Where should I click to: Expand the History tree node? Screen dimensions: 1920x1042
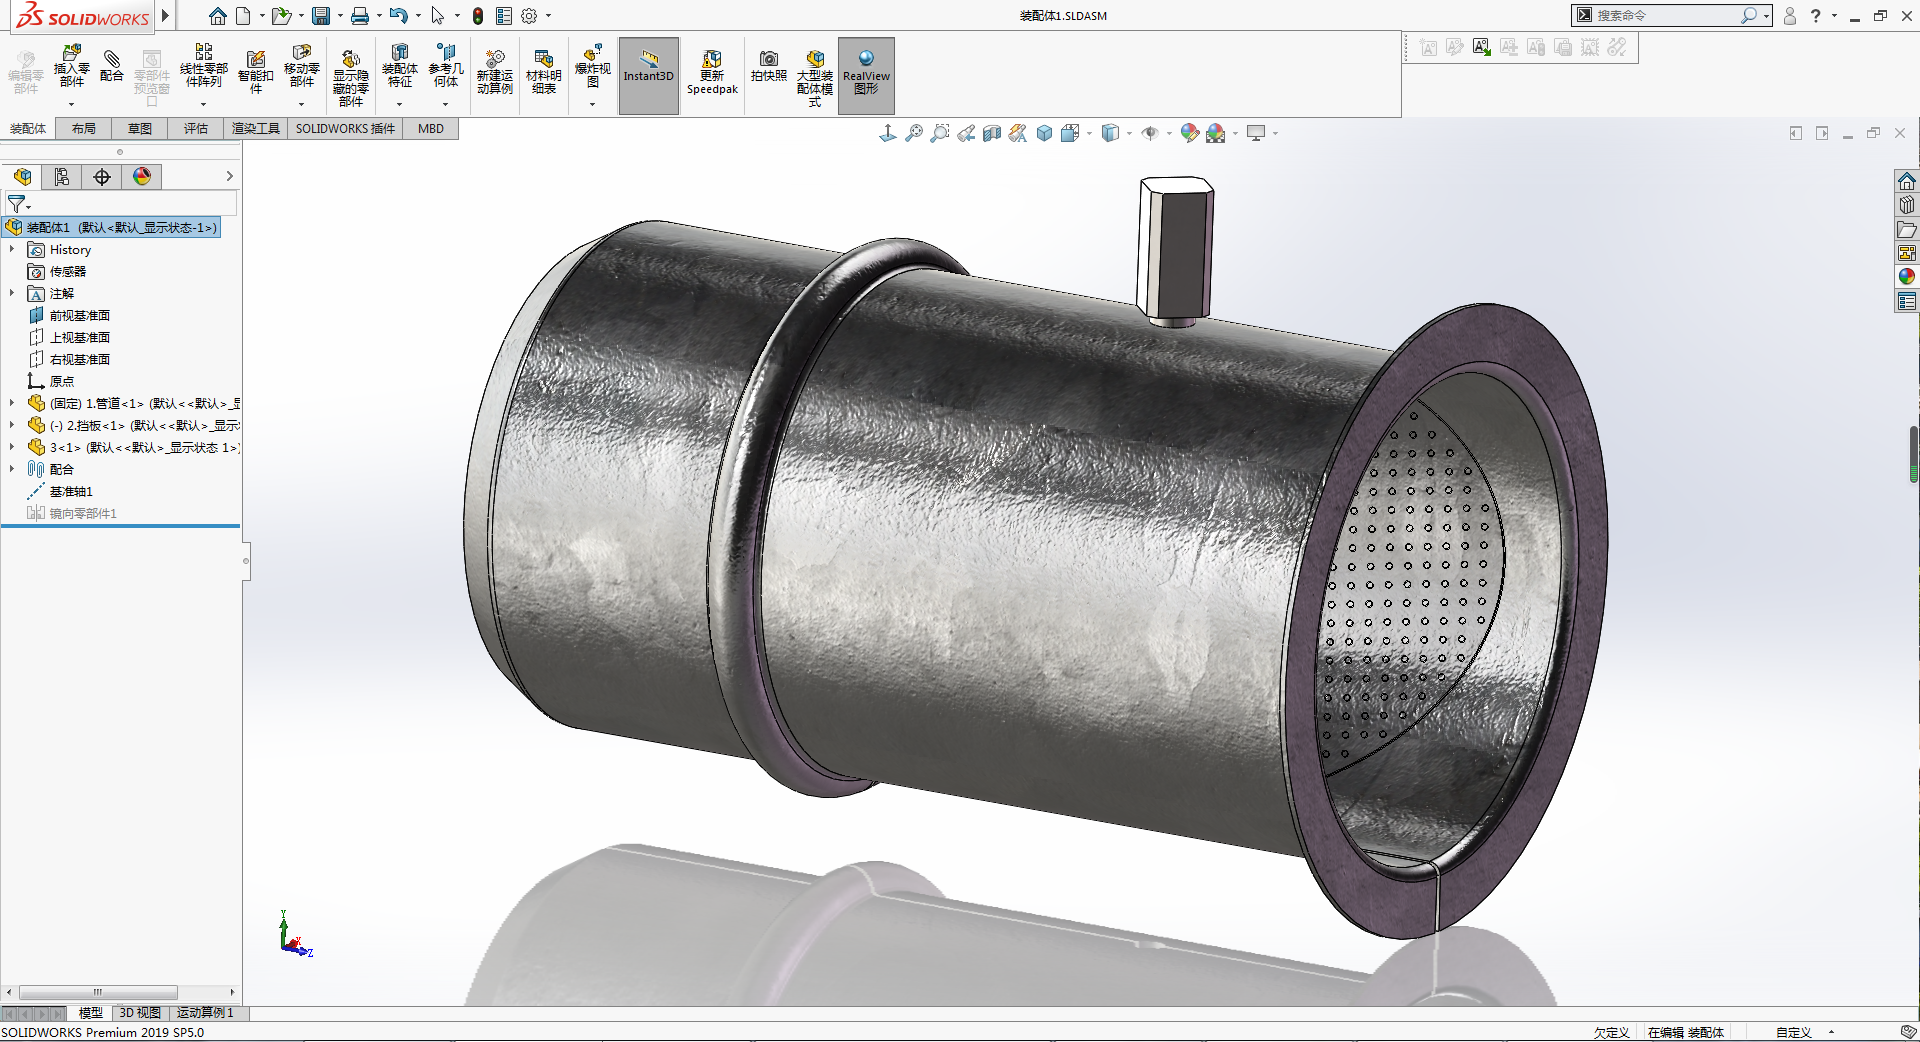click(12, 249)
